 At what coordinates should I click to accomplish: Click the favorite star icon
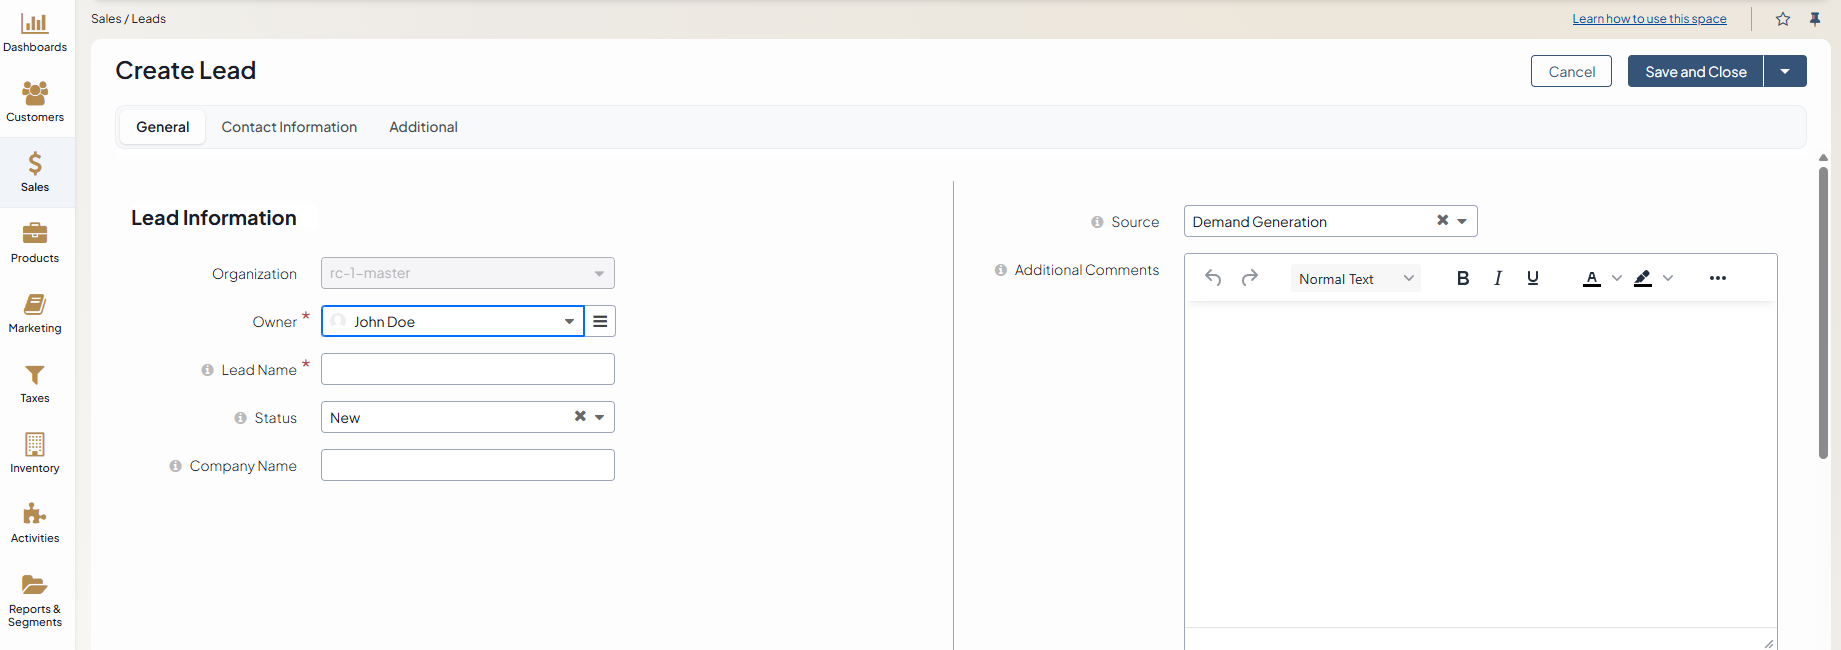1783,19
